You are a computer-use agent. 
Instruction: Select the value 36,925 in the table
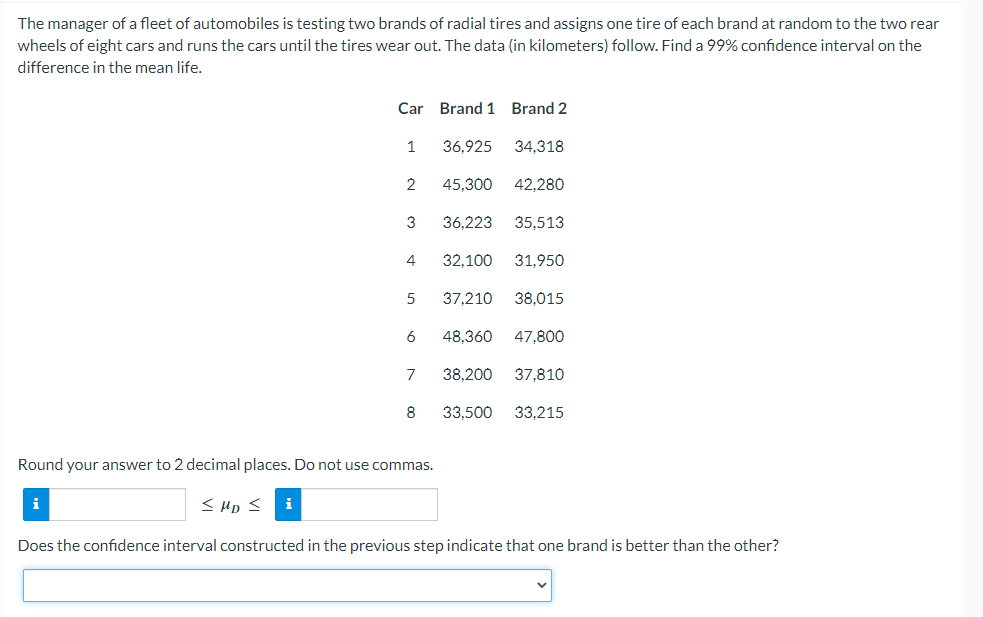tap(467, 146)
